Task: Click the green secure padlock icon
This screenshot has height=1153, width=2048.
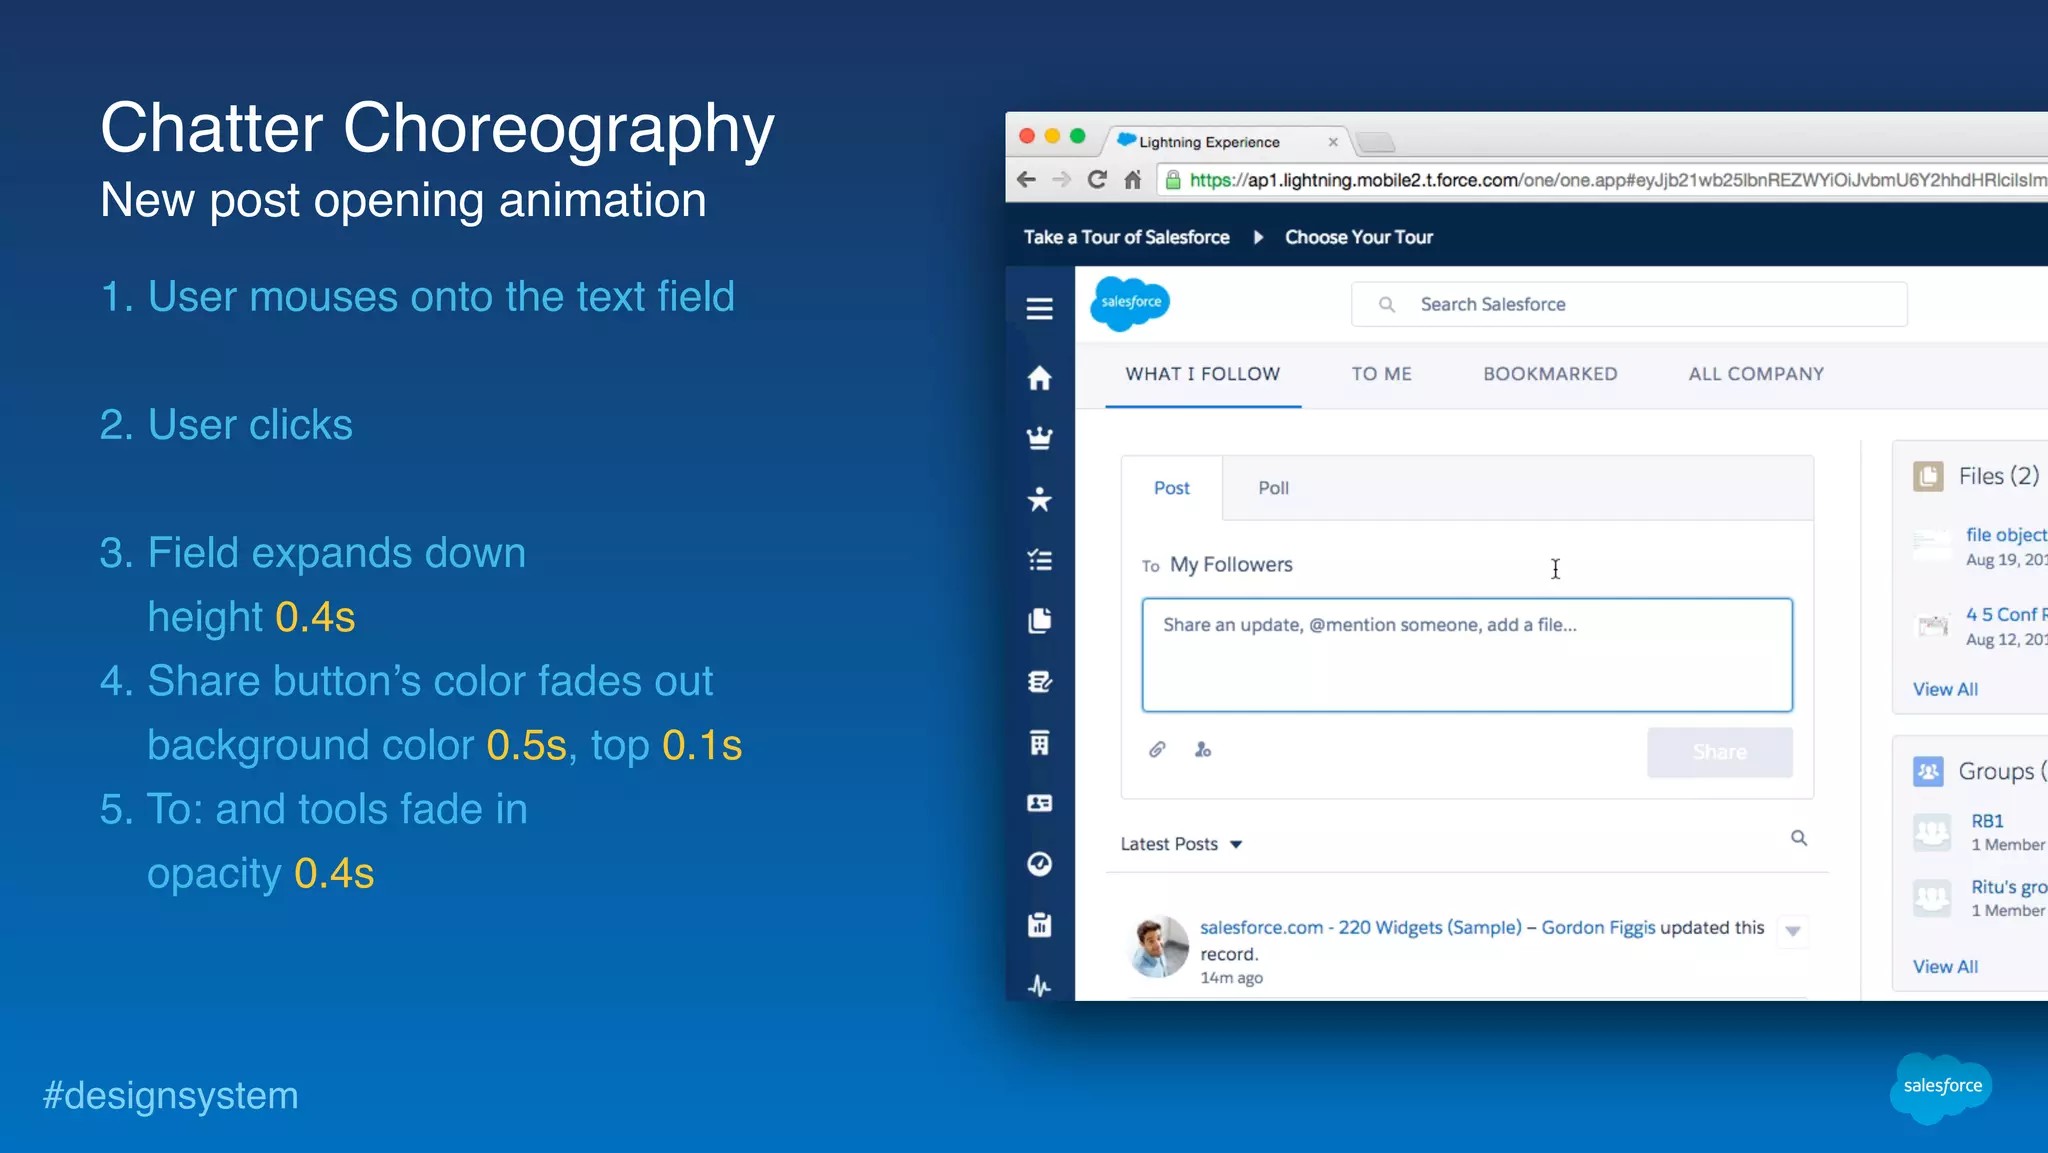Action: click(x=1173, y=180)
